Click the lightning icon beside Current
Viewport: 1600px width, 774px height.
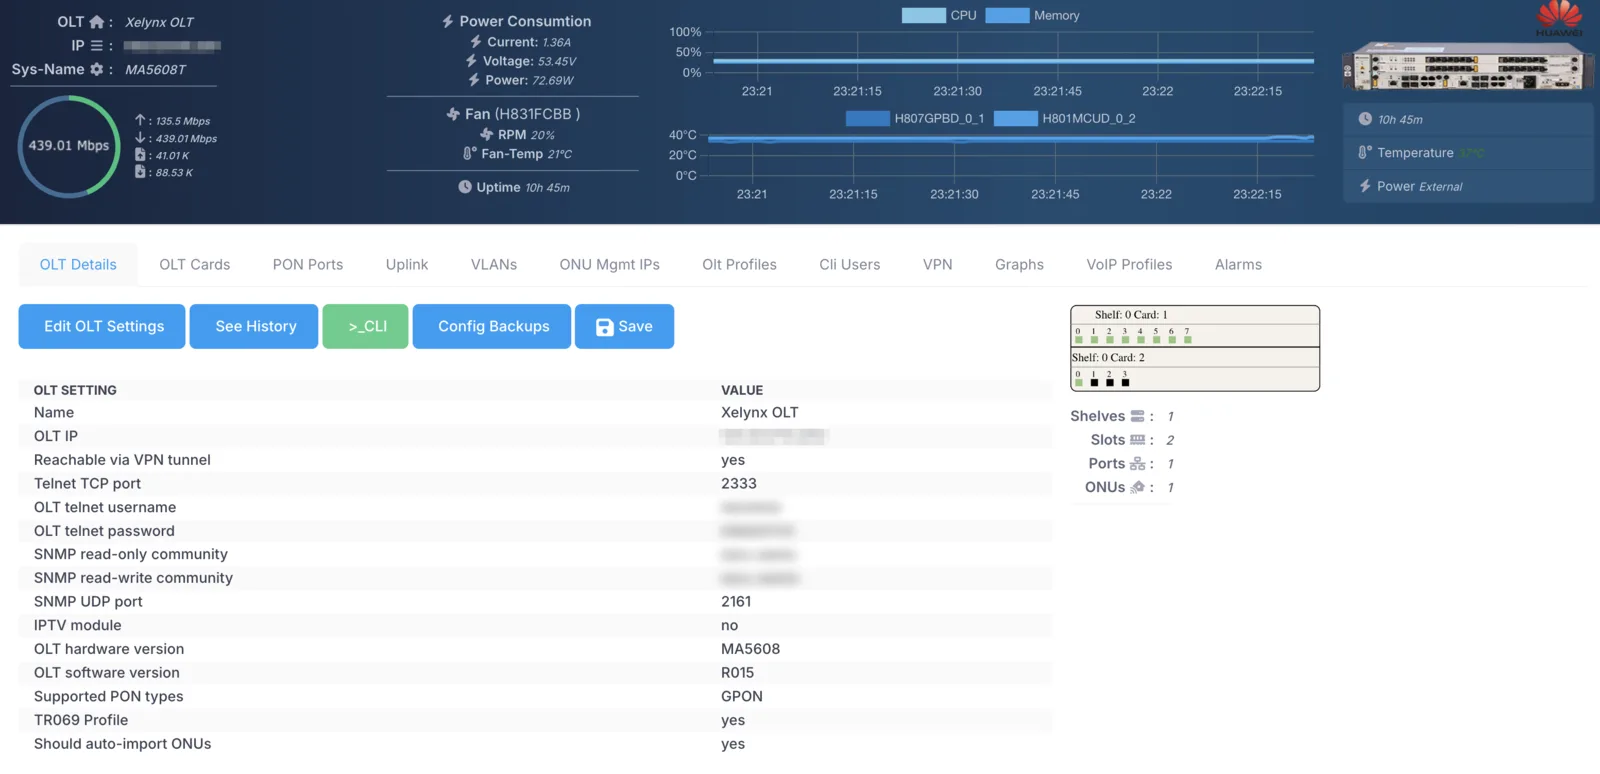point(476,42)
